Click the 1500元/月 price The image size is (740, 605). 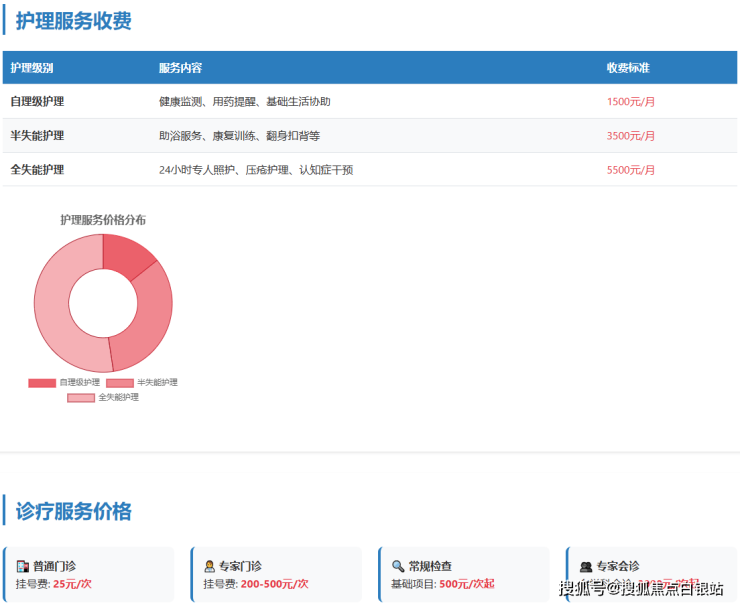[631, 102]
